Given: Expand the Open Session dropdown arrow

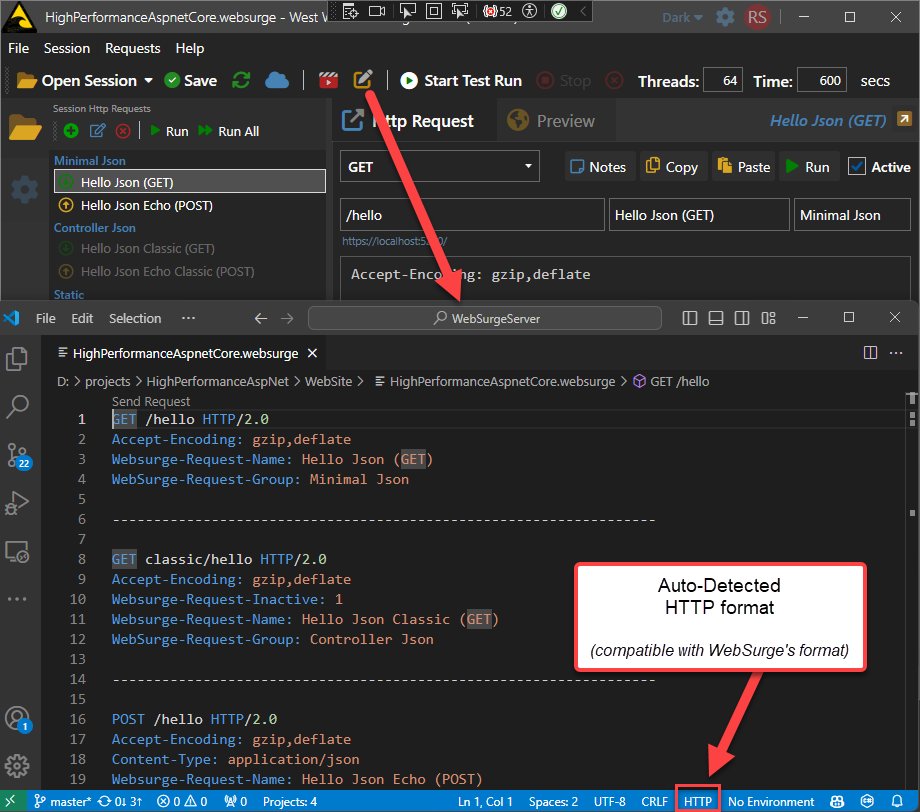Looking at the screenshot, I should [x=148, y=80].
